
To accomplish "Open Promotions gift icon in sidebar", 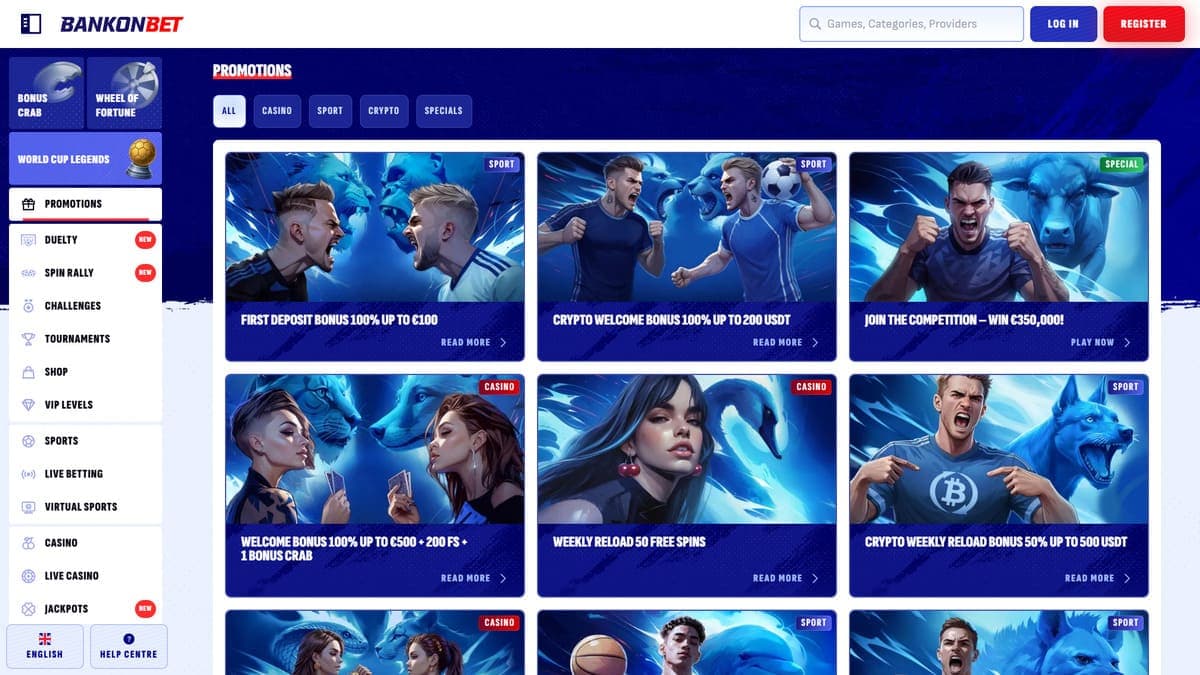I will pyautogui.click(x=28, y=204).
